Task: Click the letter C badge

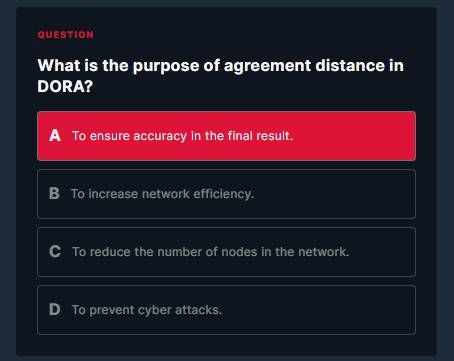Action: [55, 252]
